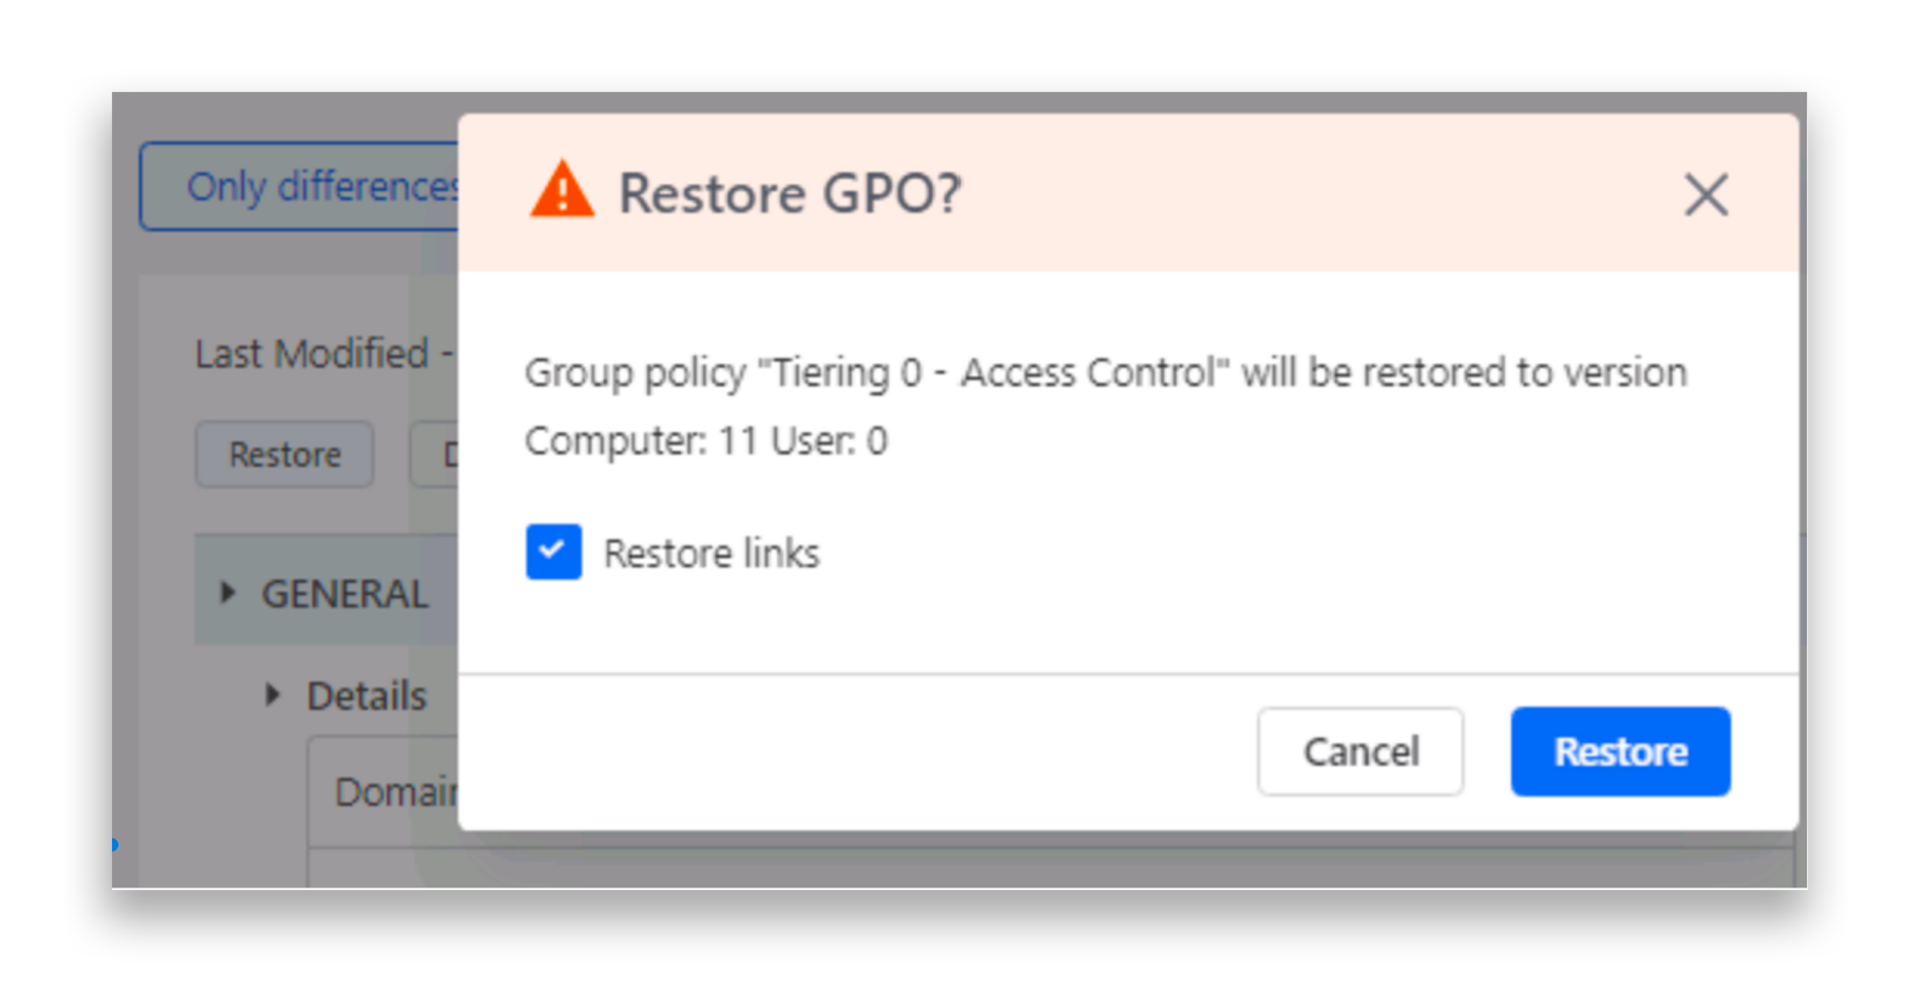
Task: Select the Details tree item label
Action: (x=366, y=696)
